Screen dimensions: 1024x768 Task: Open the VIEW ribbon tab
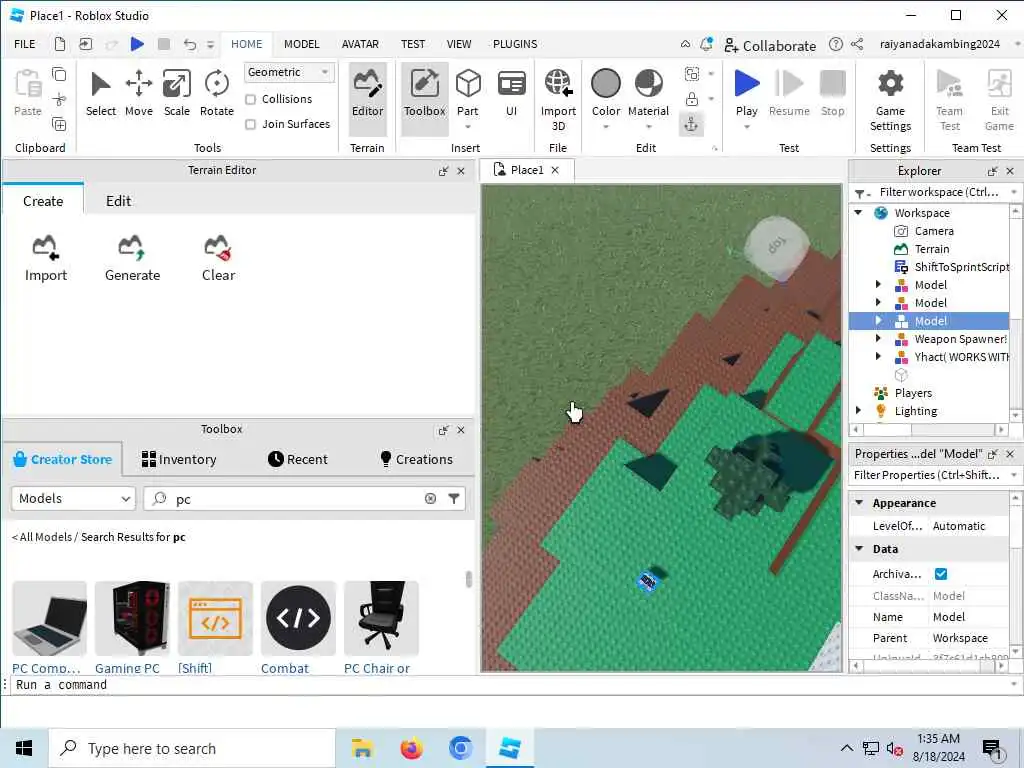[x=458, y=44]
